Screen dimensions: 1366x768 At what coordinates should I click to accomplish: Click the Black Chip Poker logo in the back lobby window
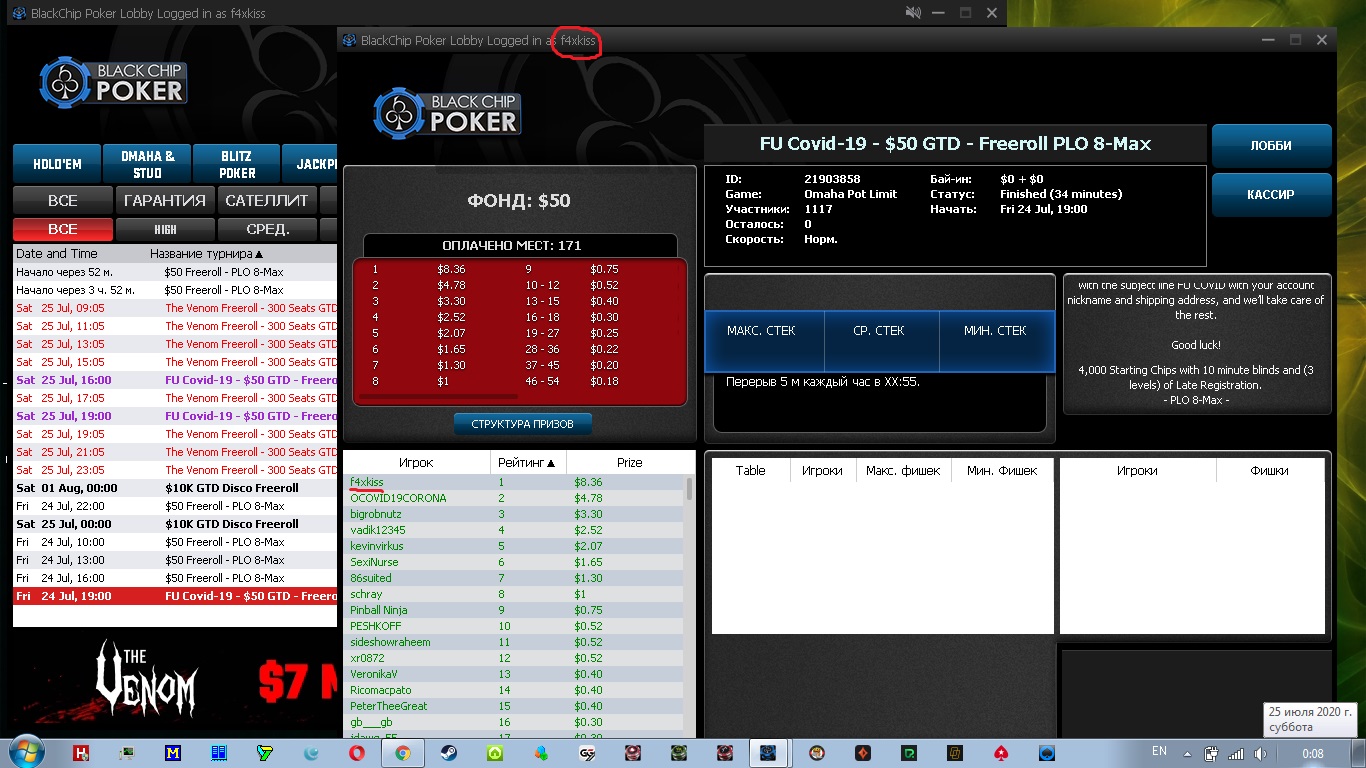(x=113, y=81)
